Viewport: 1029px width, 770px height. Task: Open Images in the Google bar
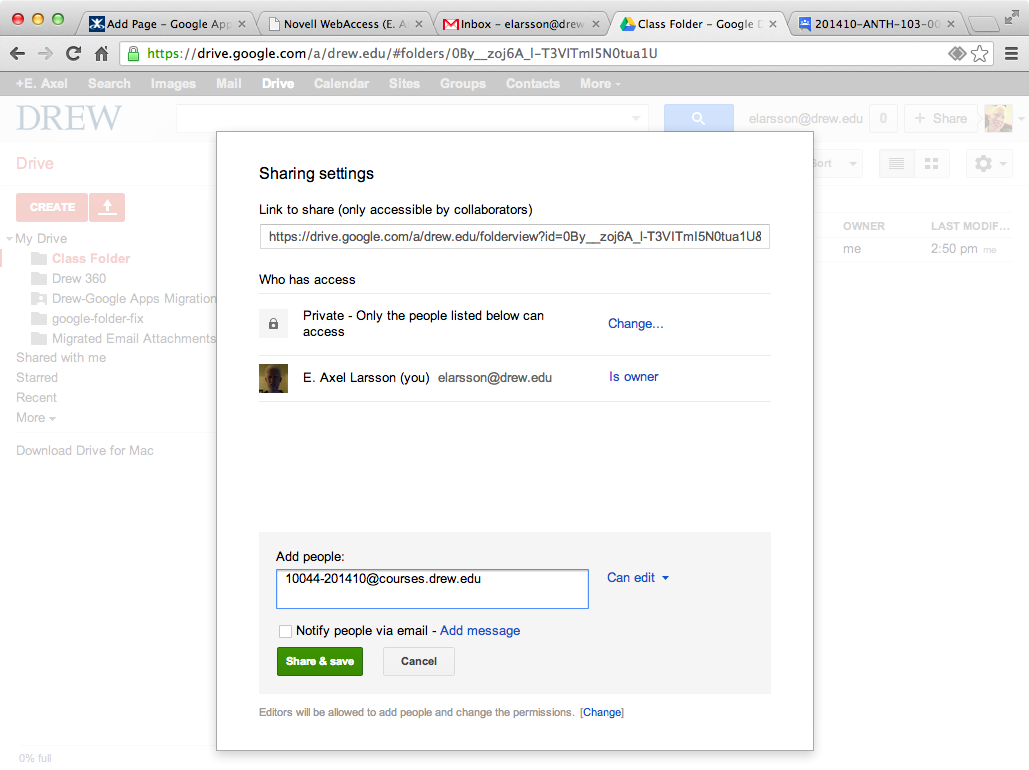tap(173, 84)
